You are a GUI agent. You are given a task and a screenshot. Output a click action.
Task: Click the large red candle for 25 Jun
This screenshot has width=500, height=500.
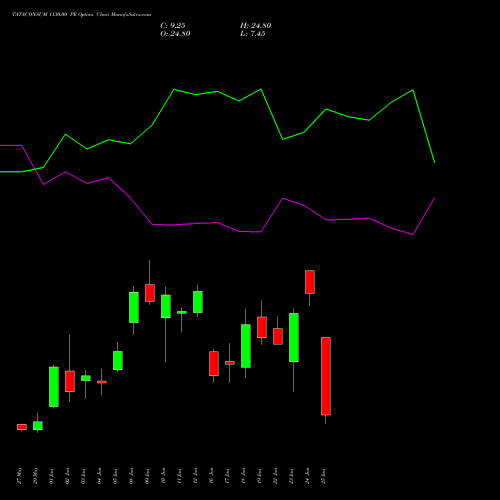pos(326,376)
